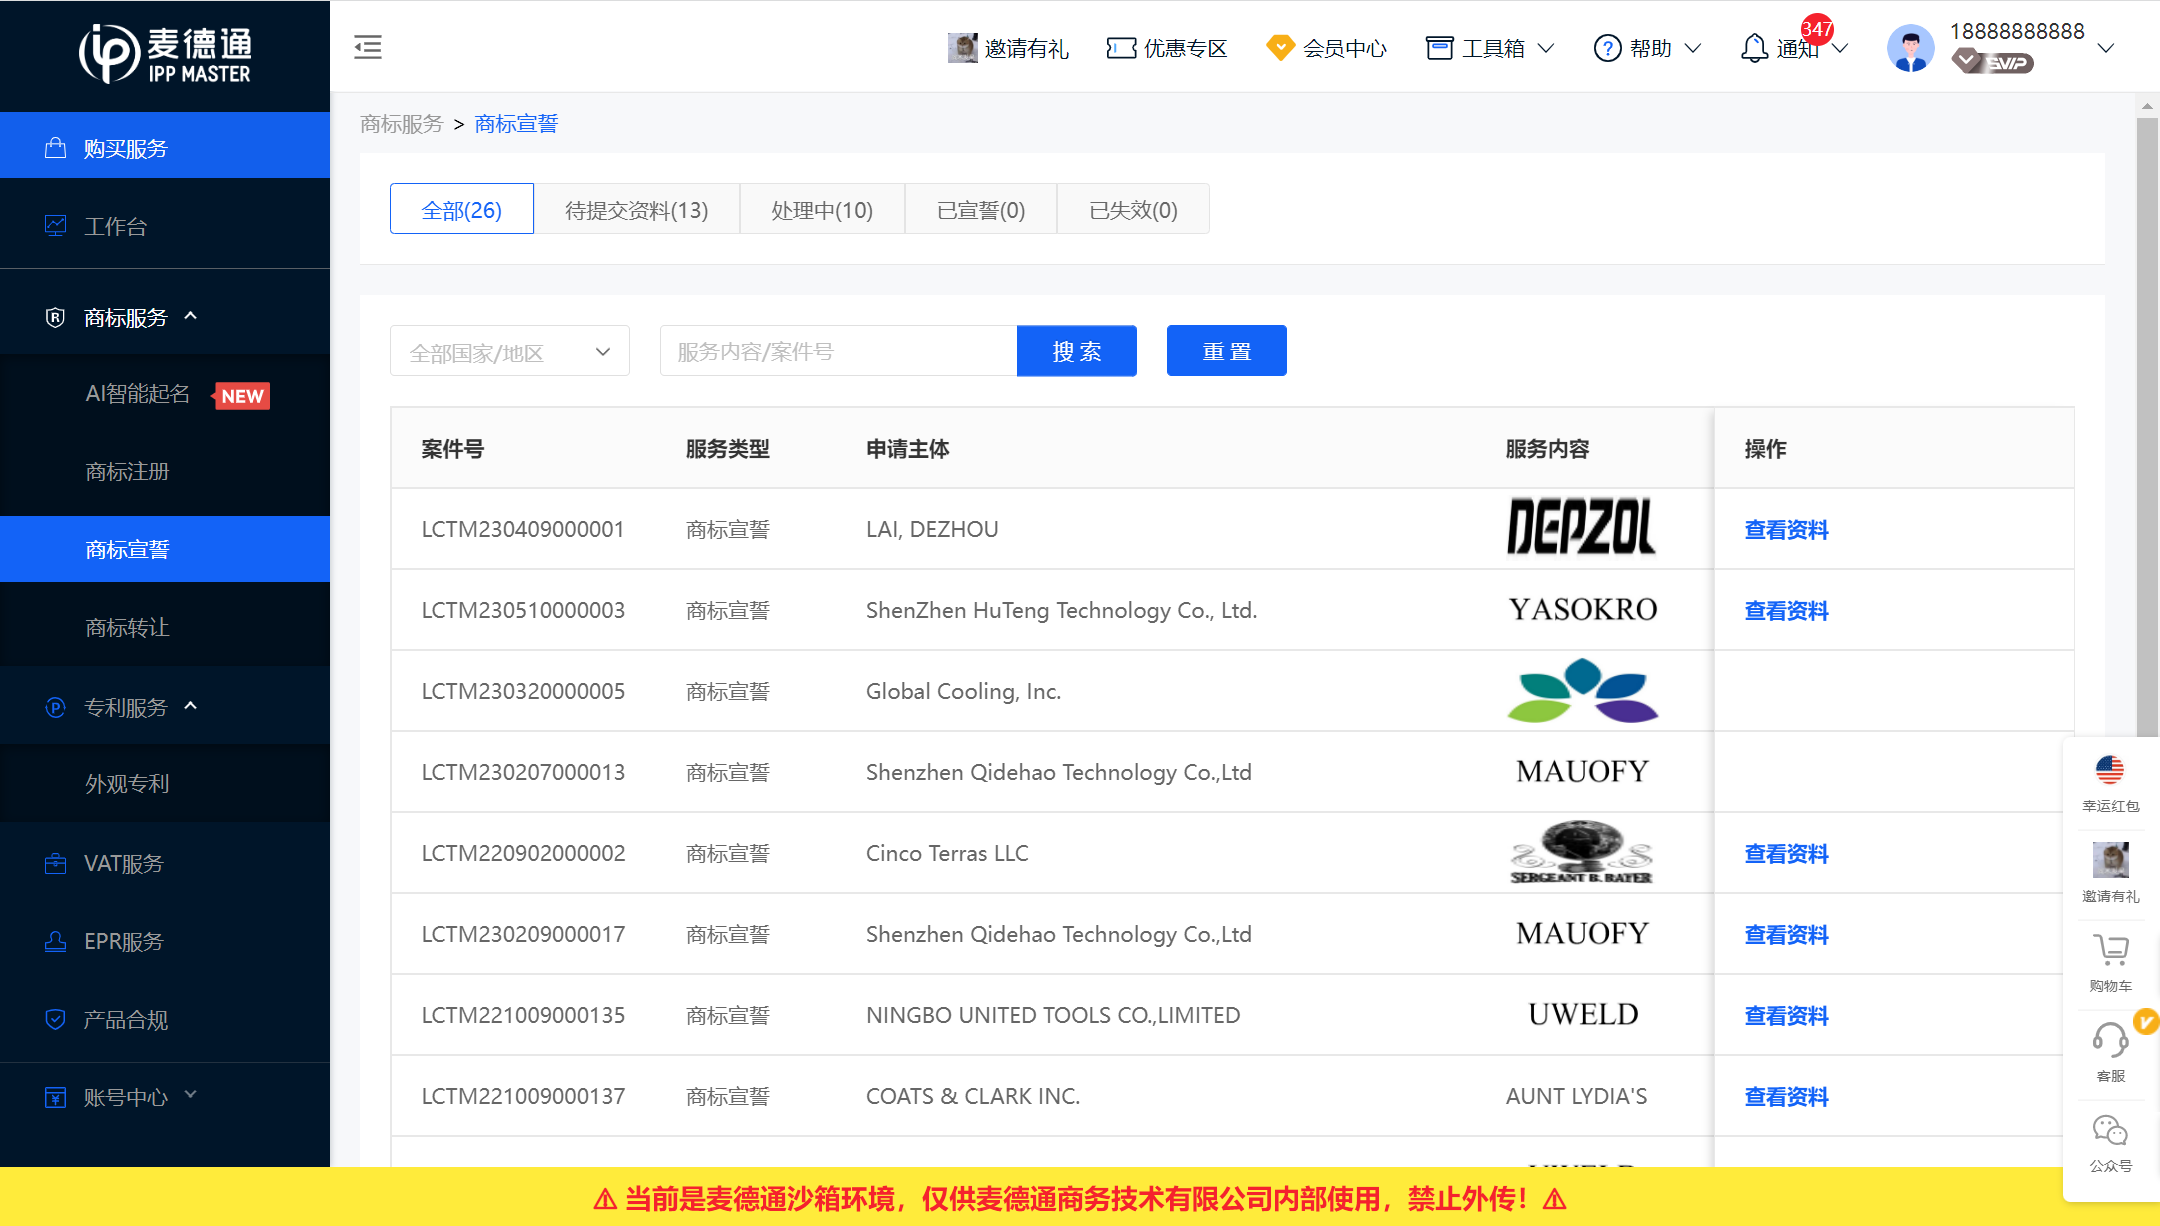Screen dimensions: 2160x1226
Task: Click the notification bell icon
Action: 1754,48
